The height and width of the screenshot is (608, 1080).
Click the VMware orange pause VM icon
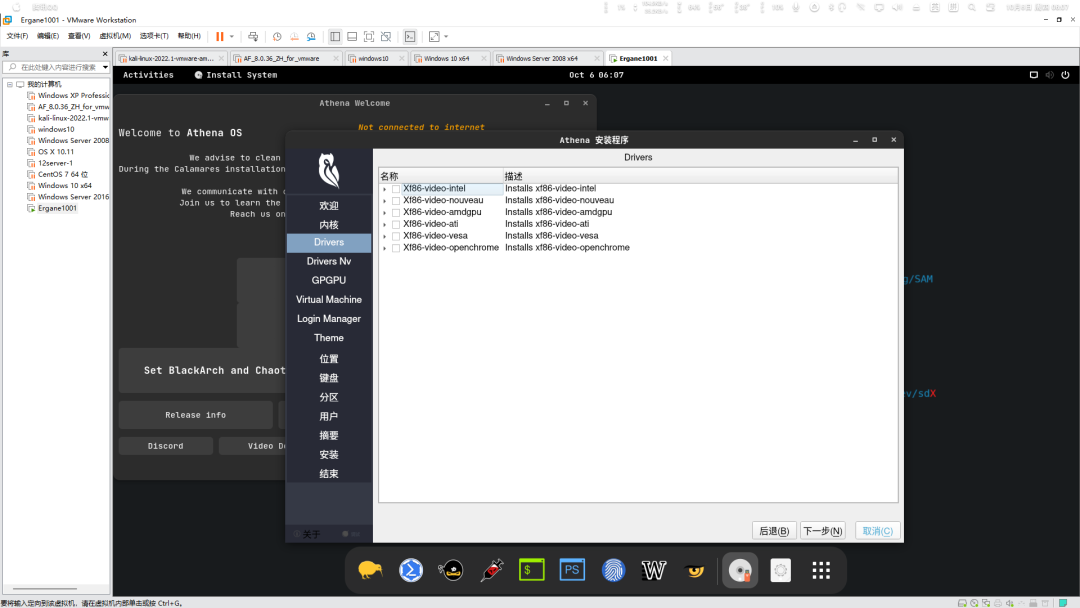[220, 36]
